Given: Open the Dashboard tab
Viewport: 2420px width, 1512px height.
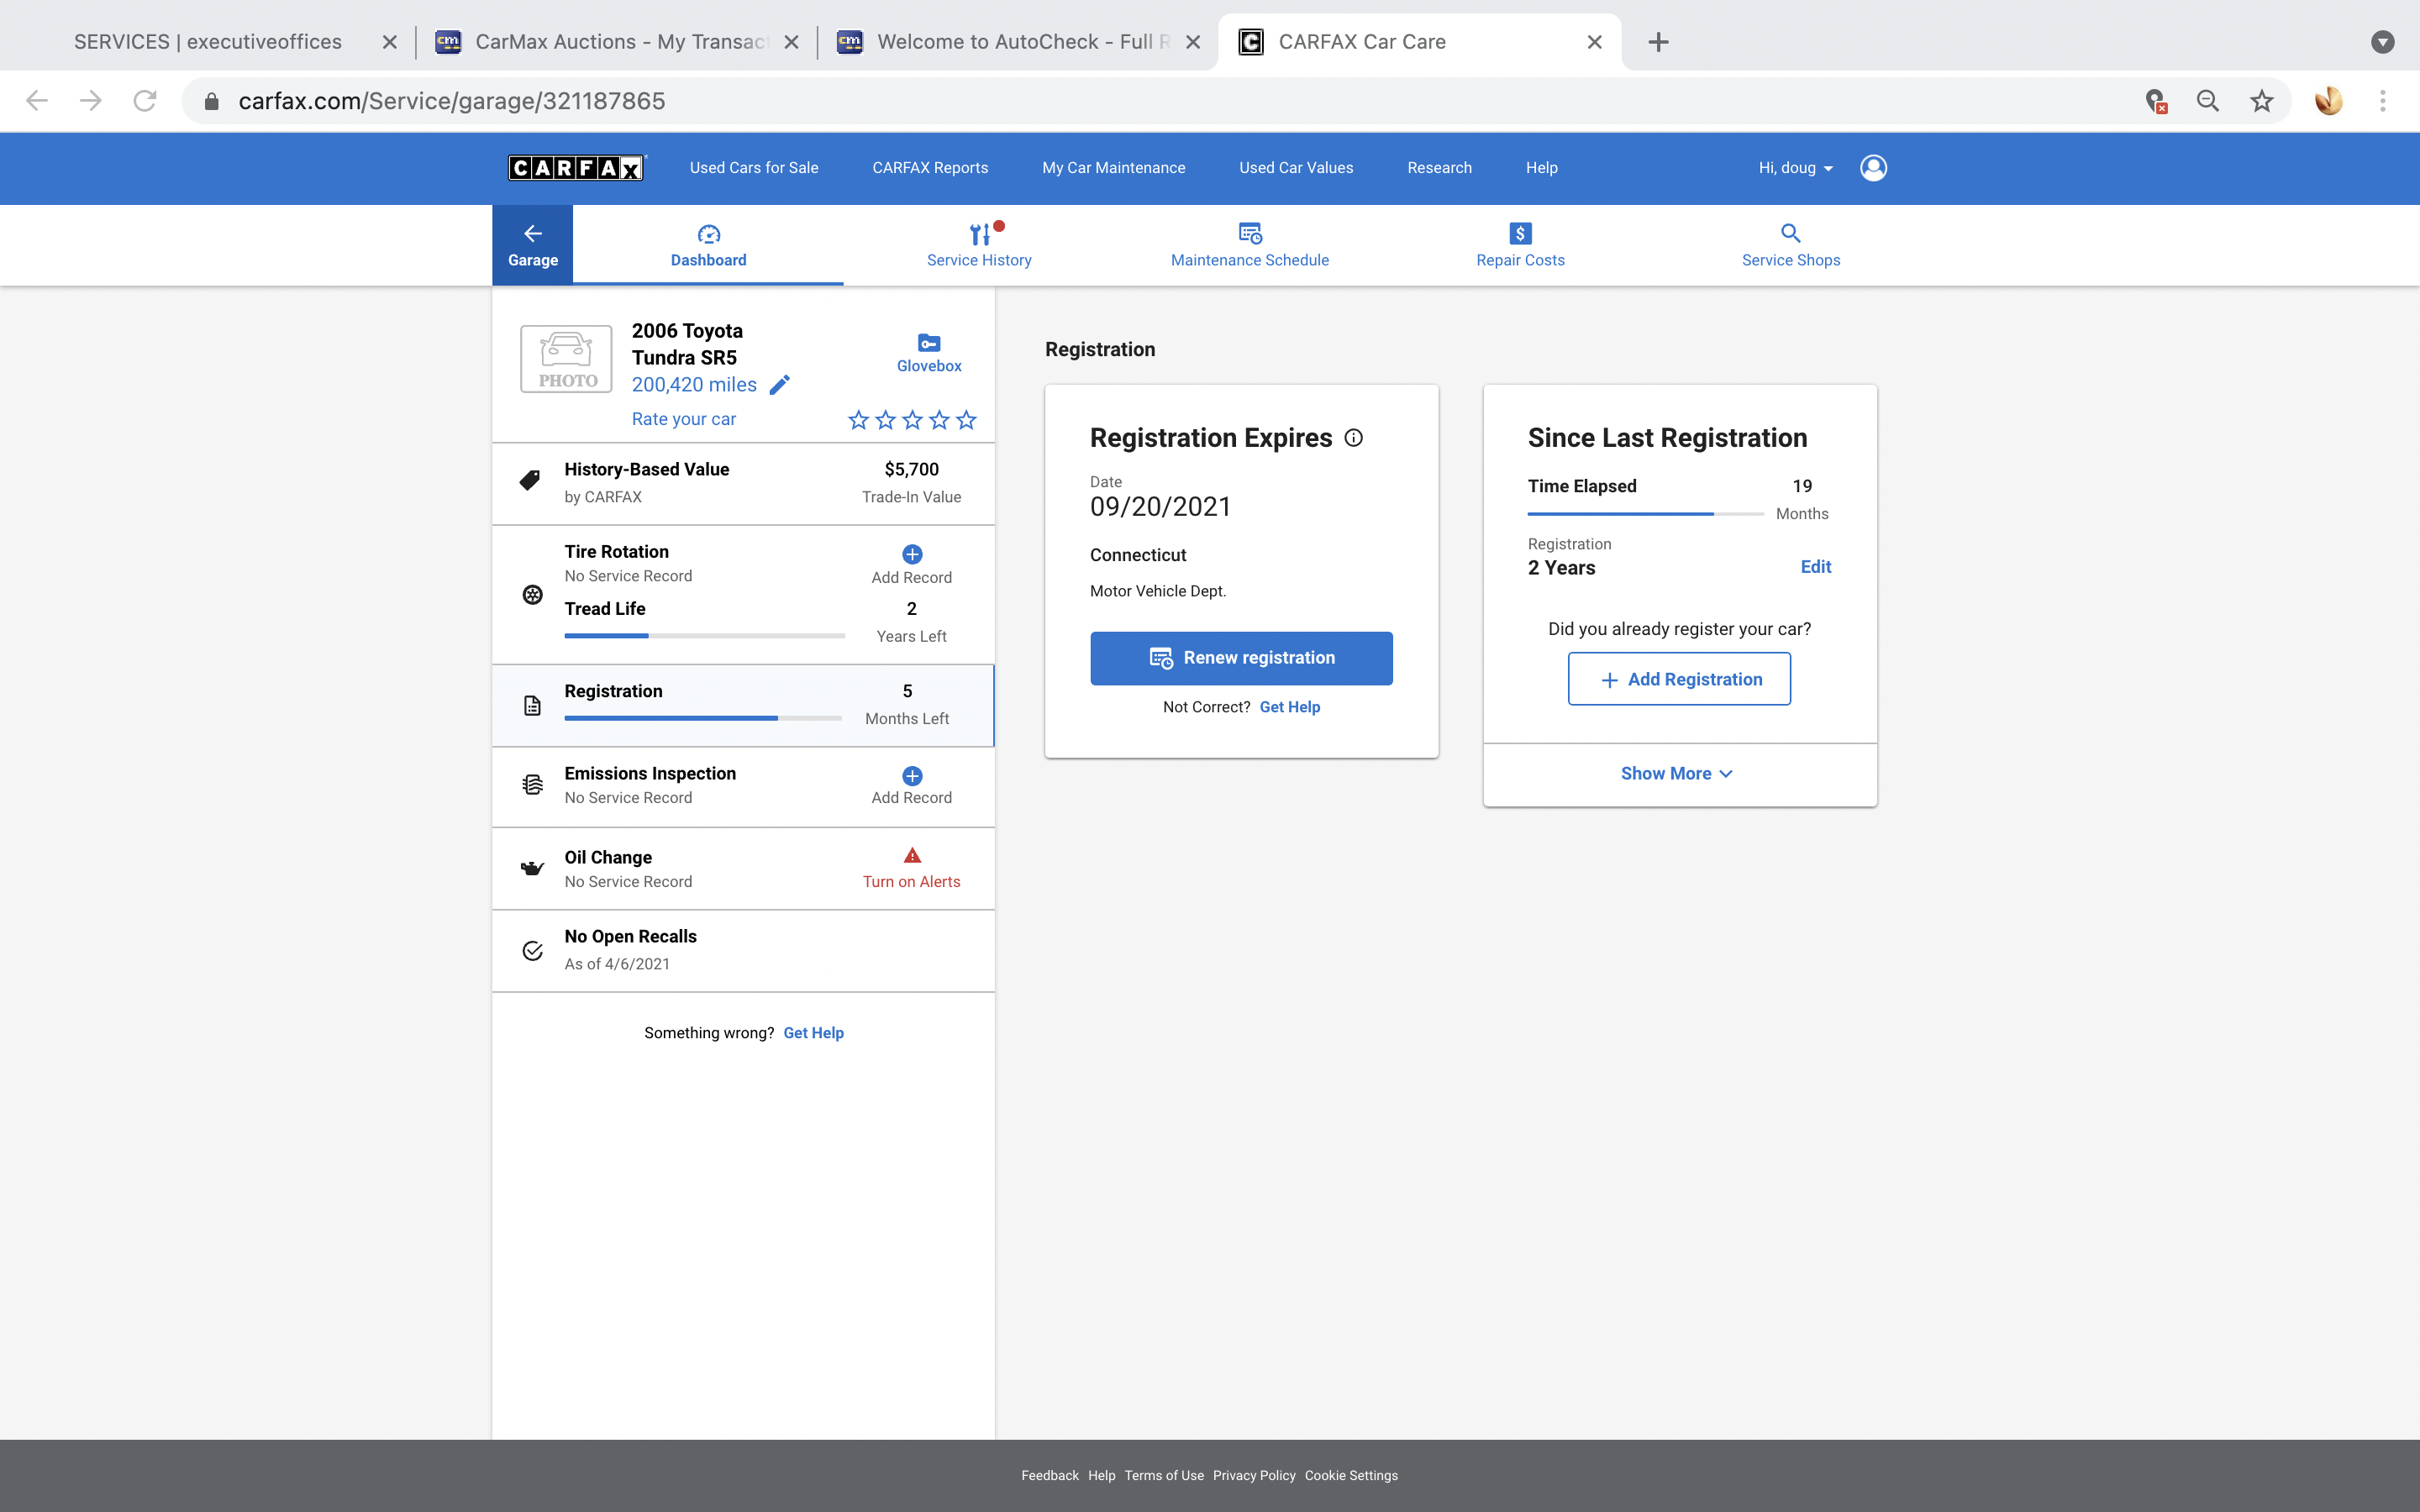Looking at the screenshot, I should [708, 245].
